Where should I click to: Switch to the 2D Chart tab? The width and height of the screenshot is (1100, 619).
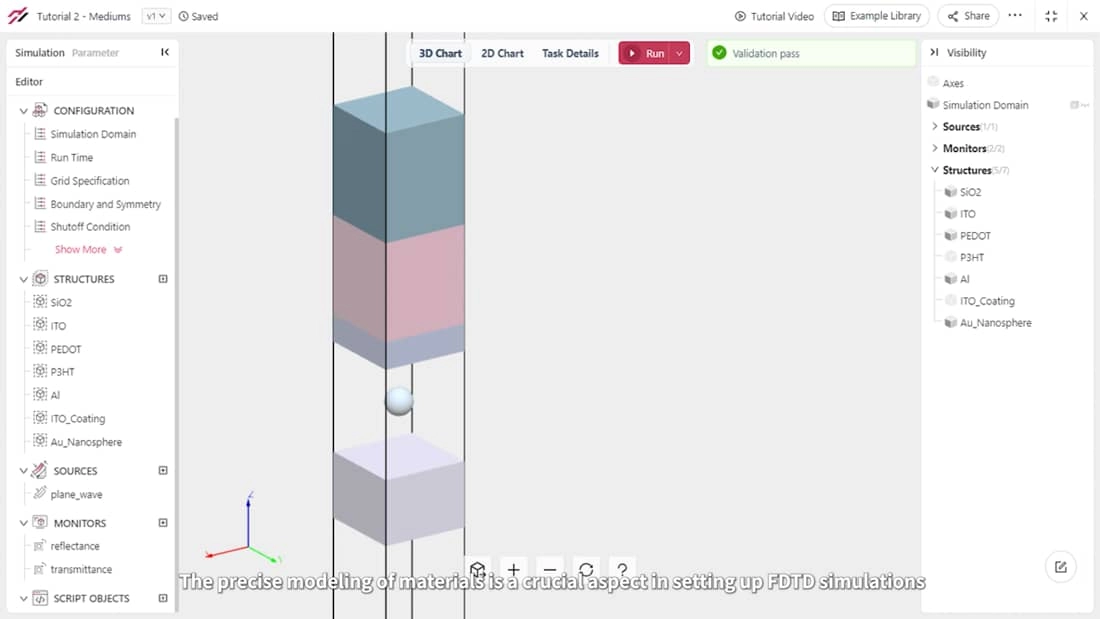pos(502,53)
